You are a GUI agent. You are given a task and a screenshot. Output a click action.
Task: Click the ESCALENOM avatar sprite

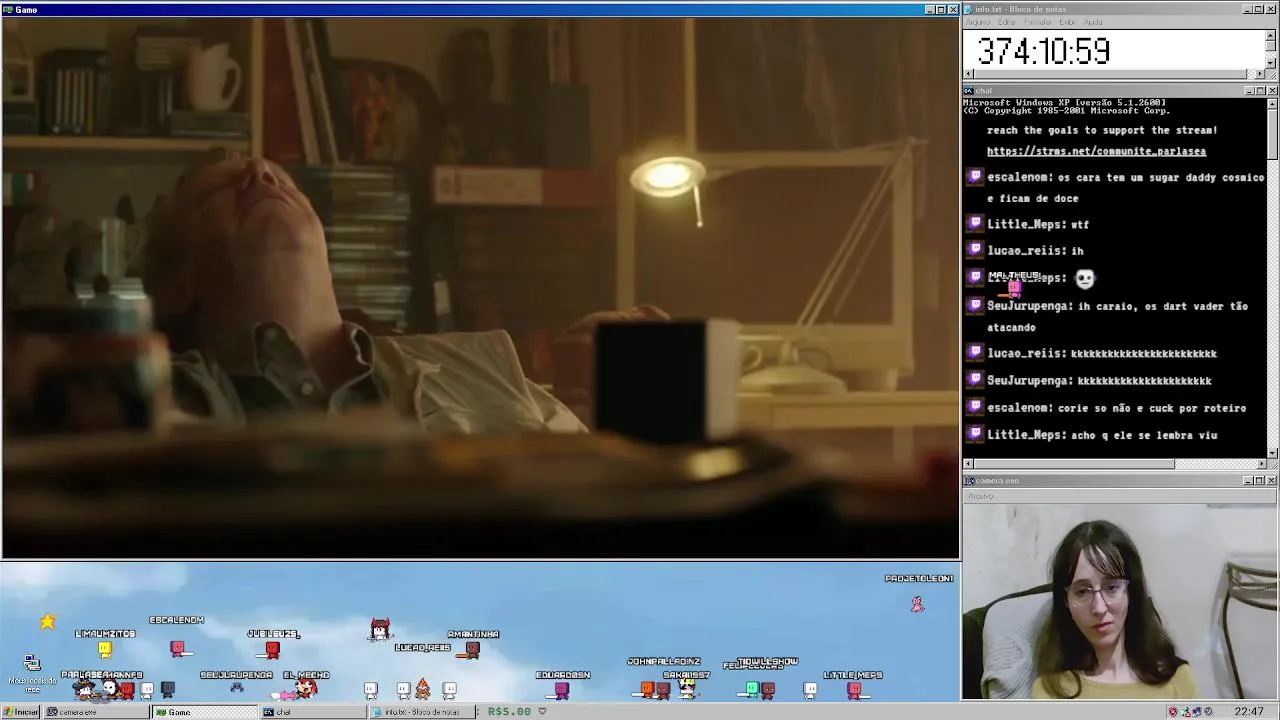(x=178, y=649)
